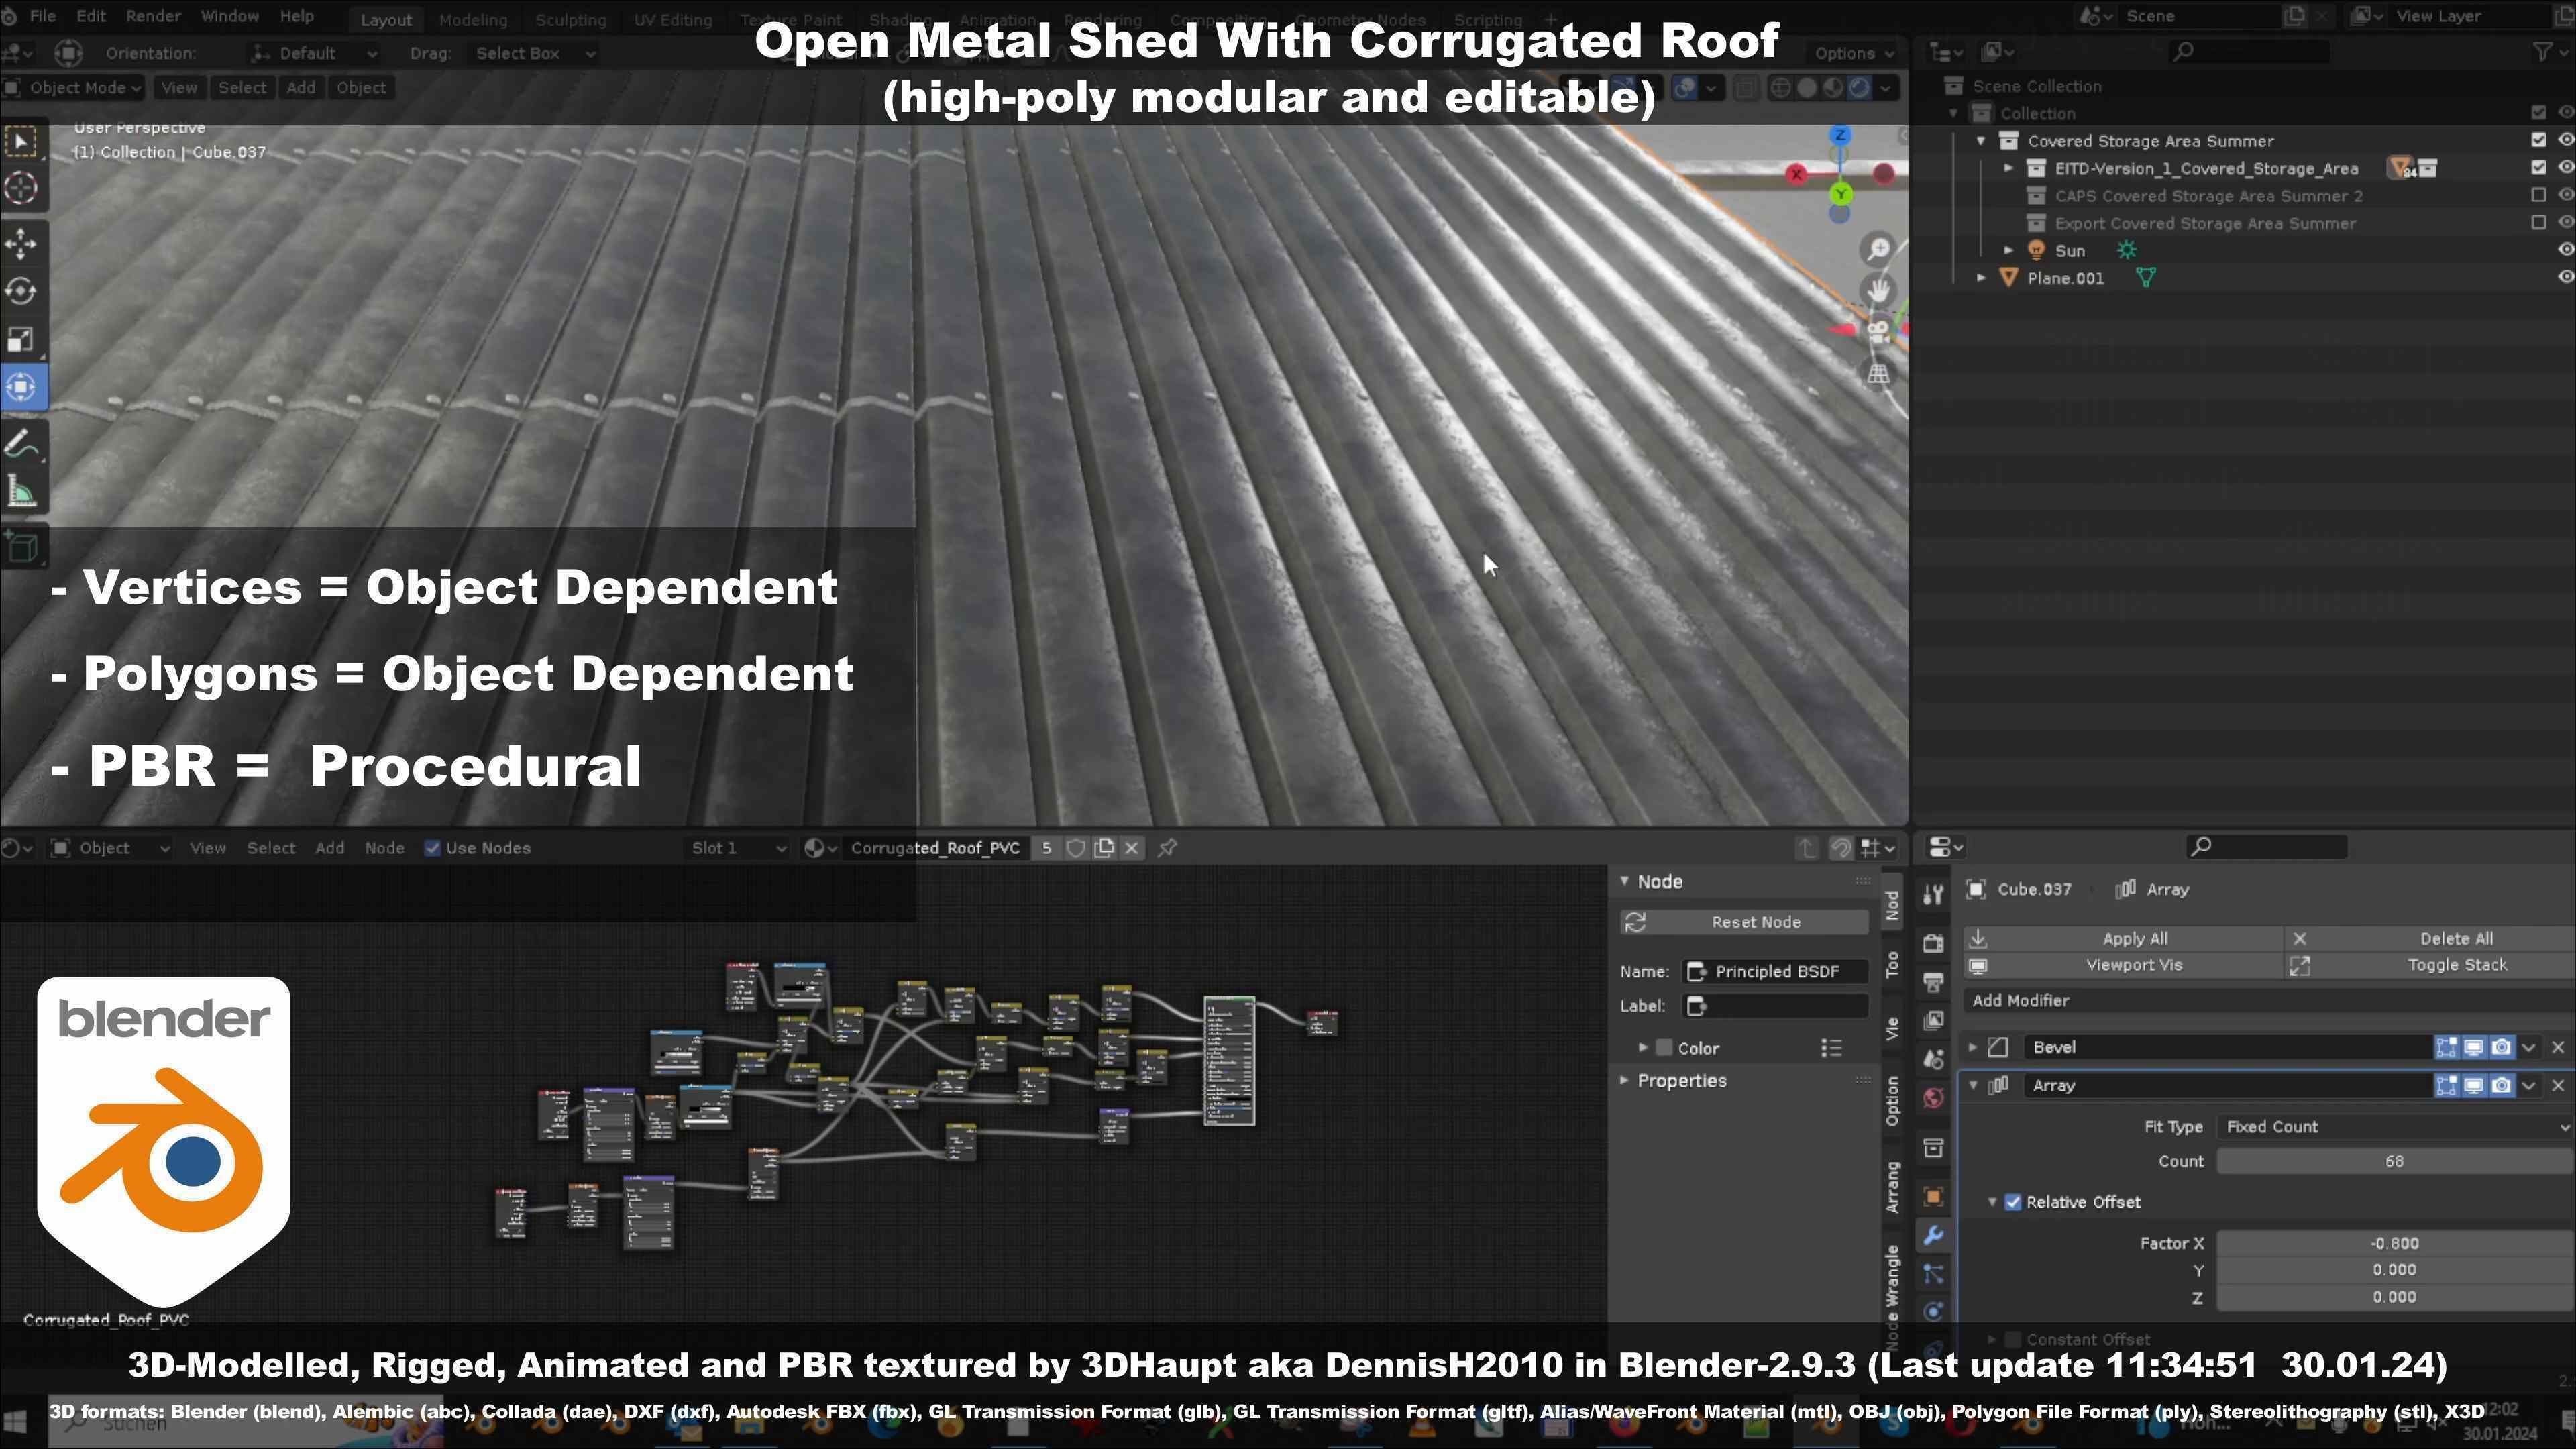Select the Select Box tool in the toolbar

tap(21, 141)
